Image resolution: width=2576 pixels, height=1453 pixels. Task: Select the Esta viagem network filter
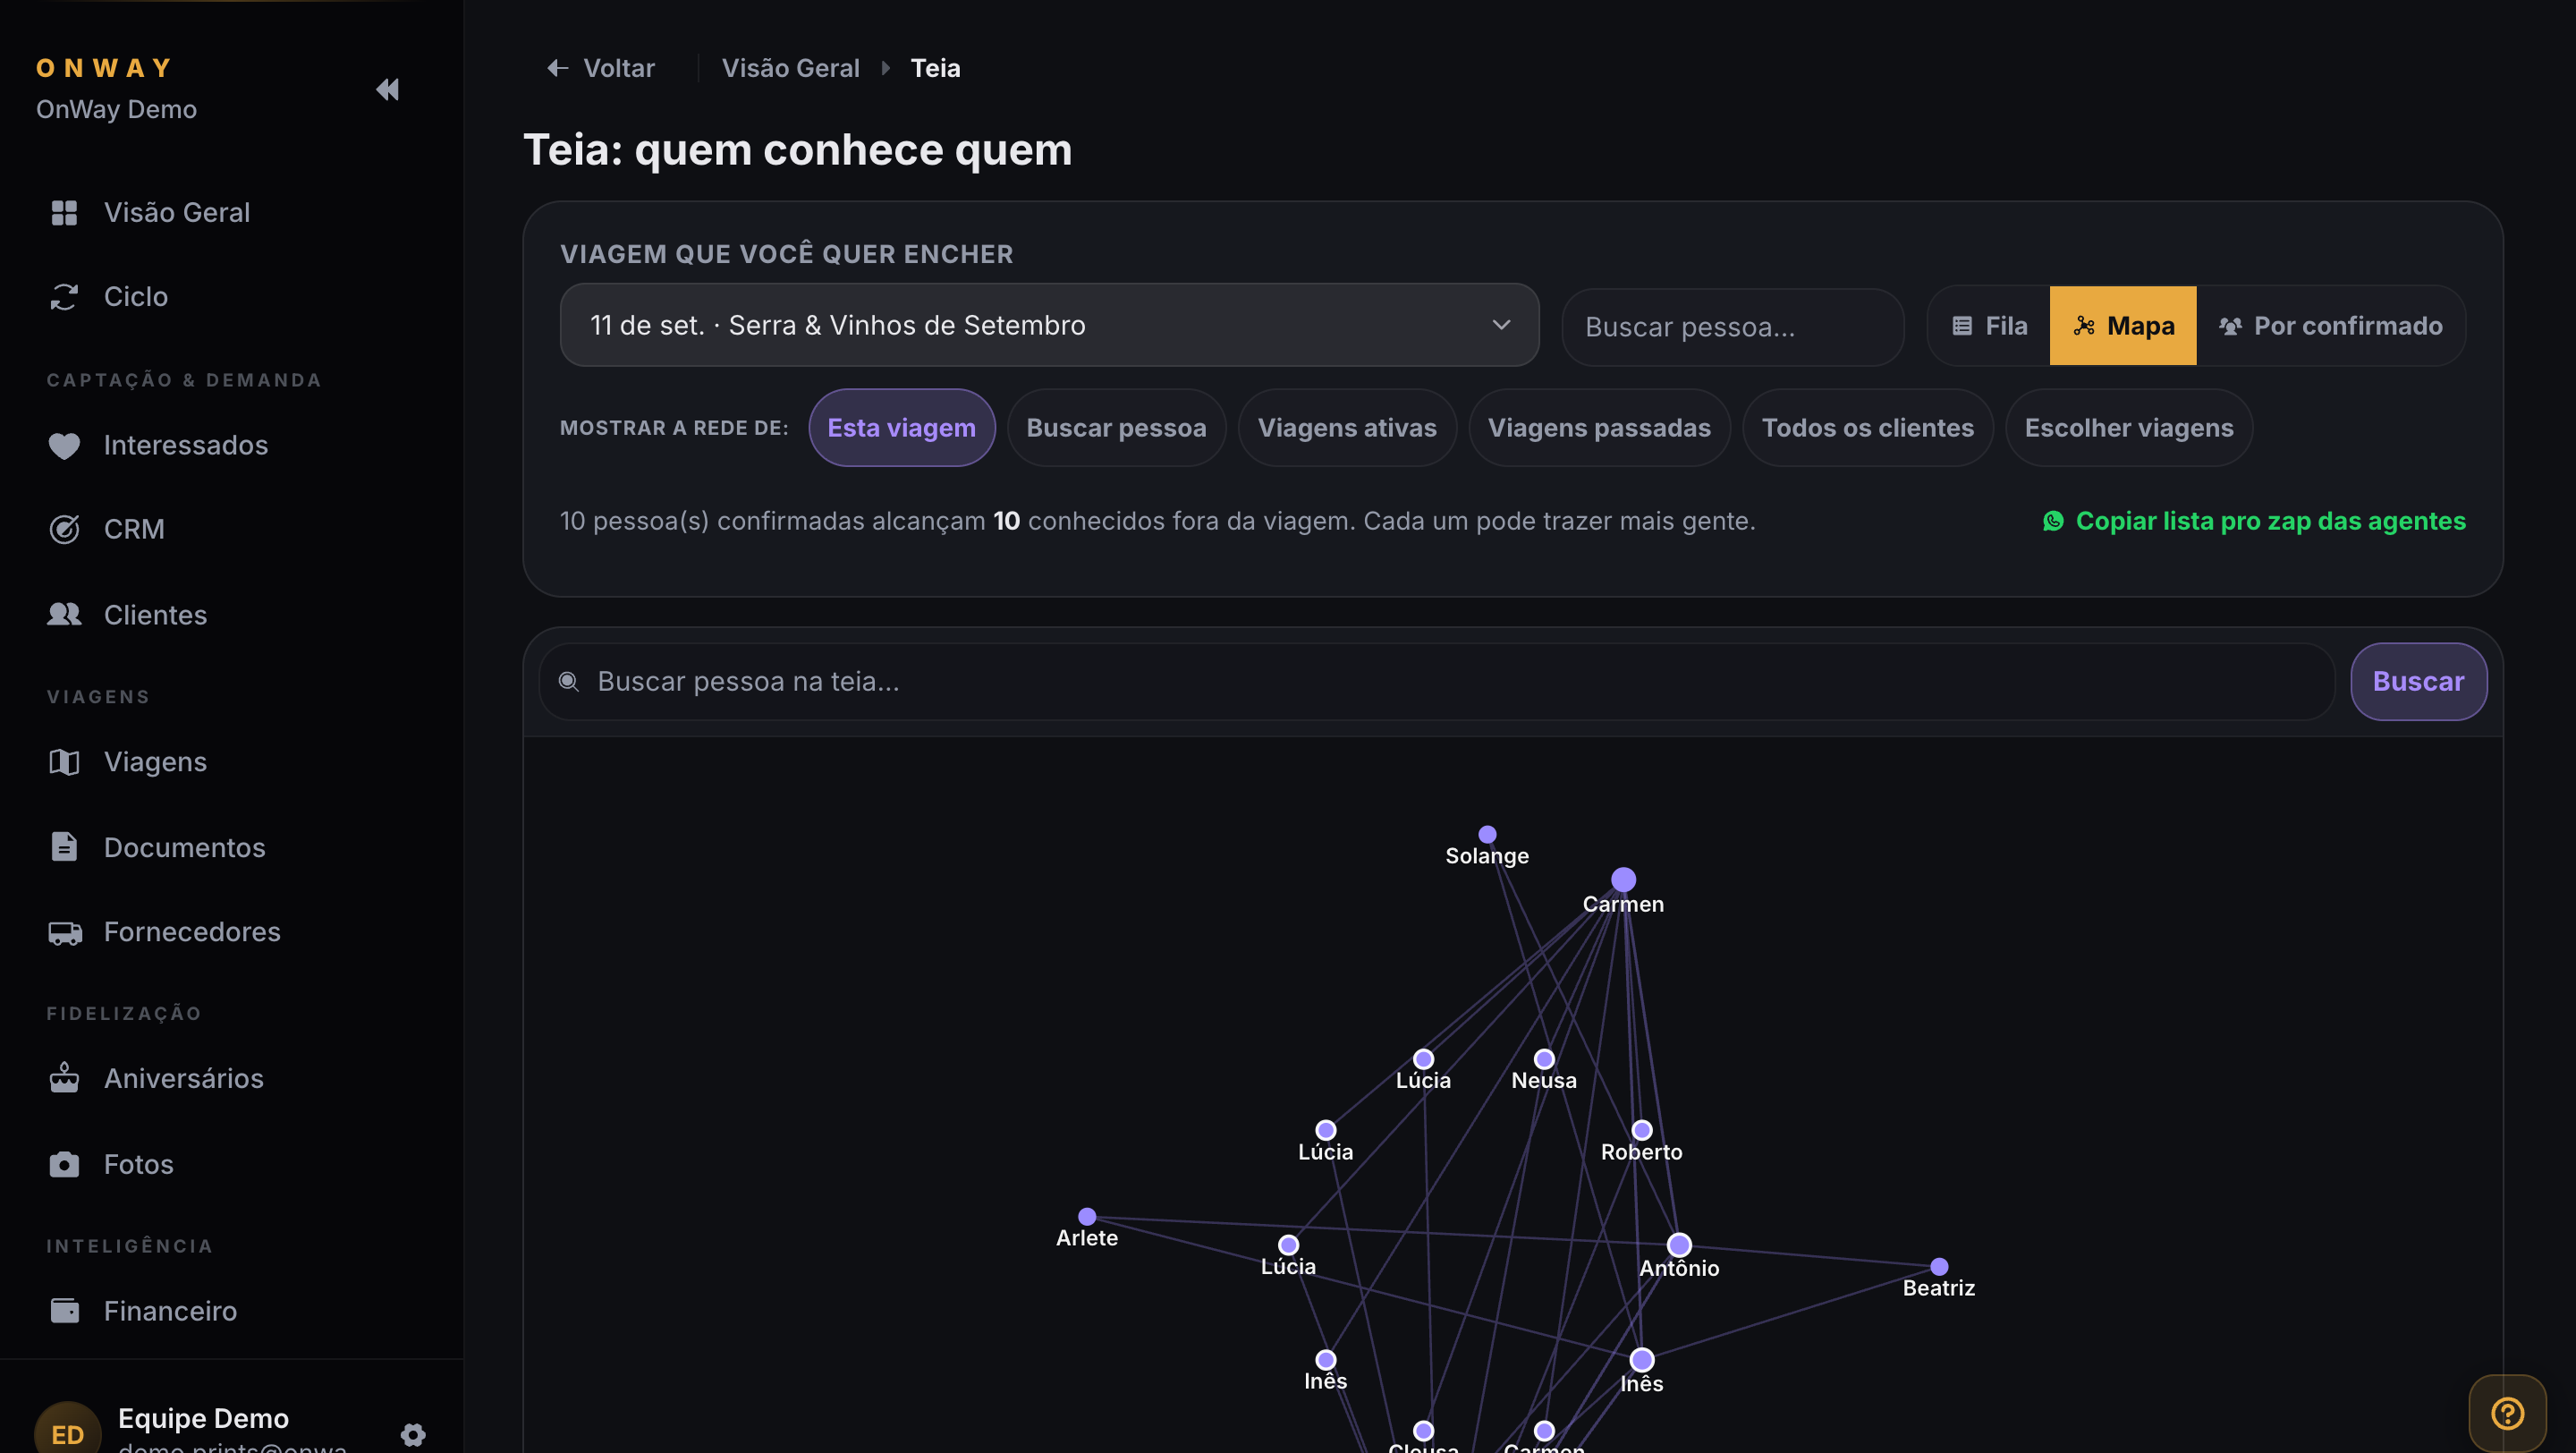(901, 428)
